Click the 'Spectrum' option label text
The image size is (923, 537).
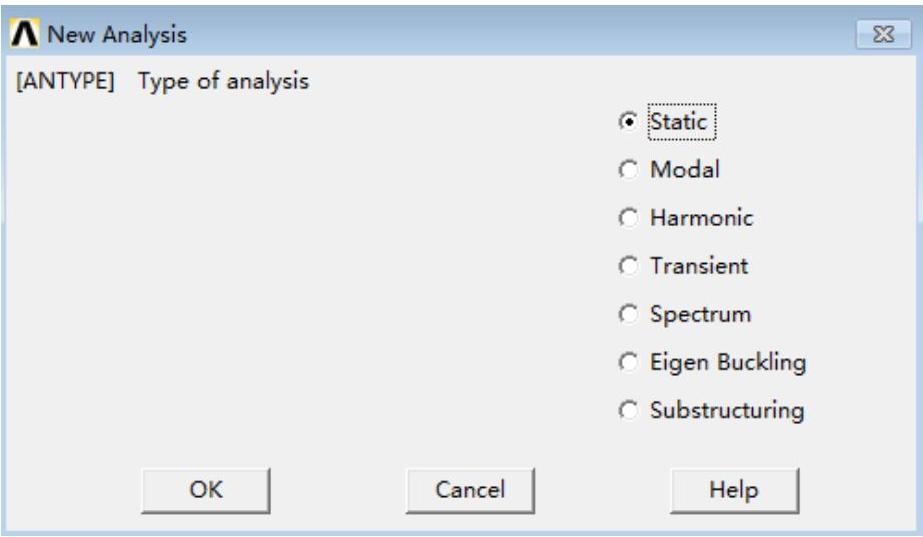point(700,314)
